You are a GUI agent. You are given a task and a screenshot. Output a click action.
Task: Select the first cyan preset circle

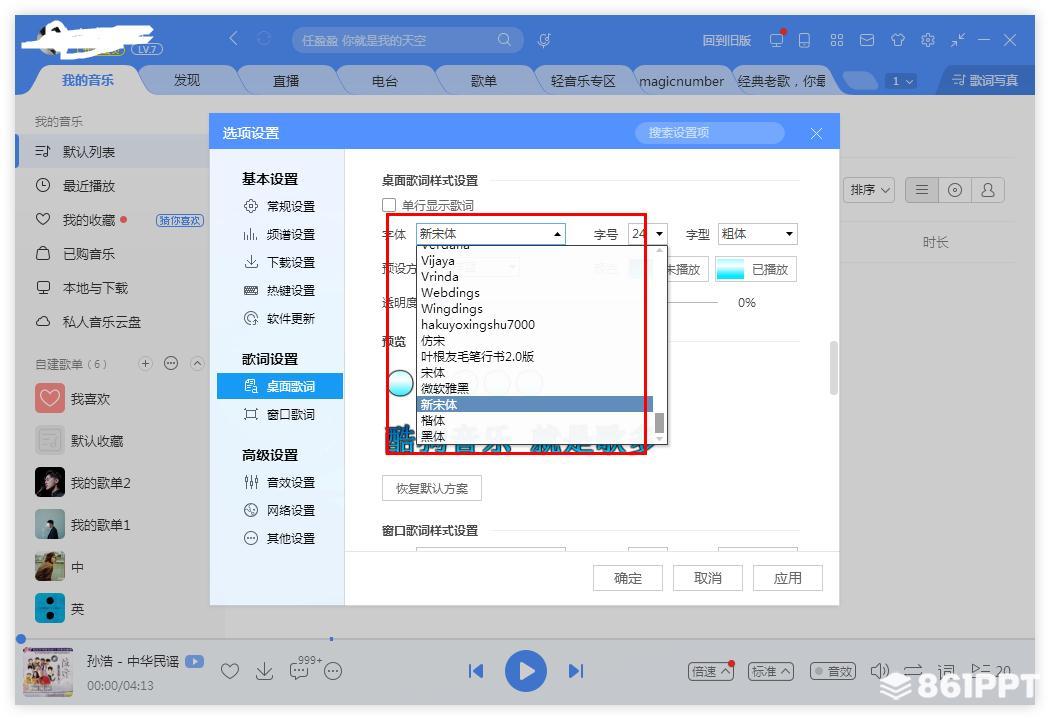(400, 383)
